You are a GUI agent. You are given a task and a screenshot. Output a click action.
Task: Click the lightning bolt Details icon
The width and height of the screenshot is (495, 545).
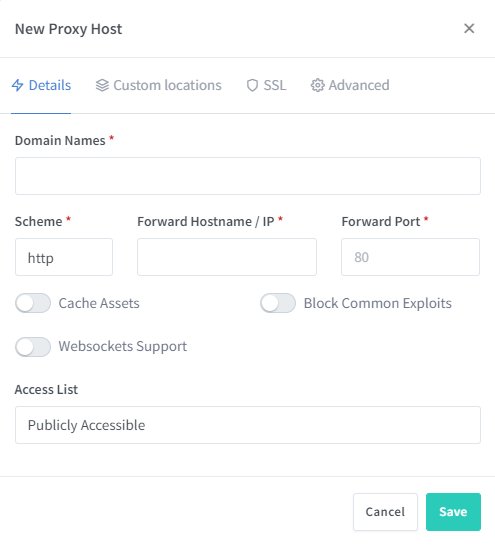17,85
